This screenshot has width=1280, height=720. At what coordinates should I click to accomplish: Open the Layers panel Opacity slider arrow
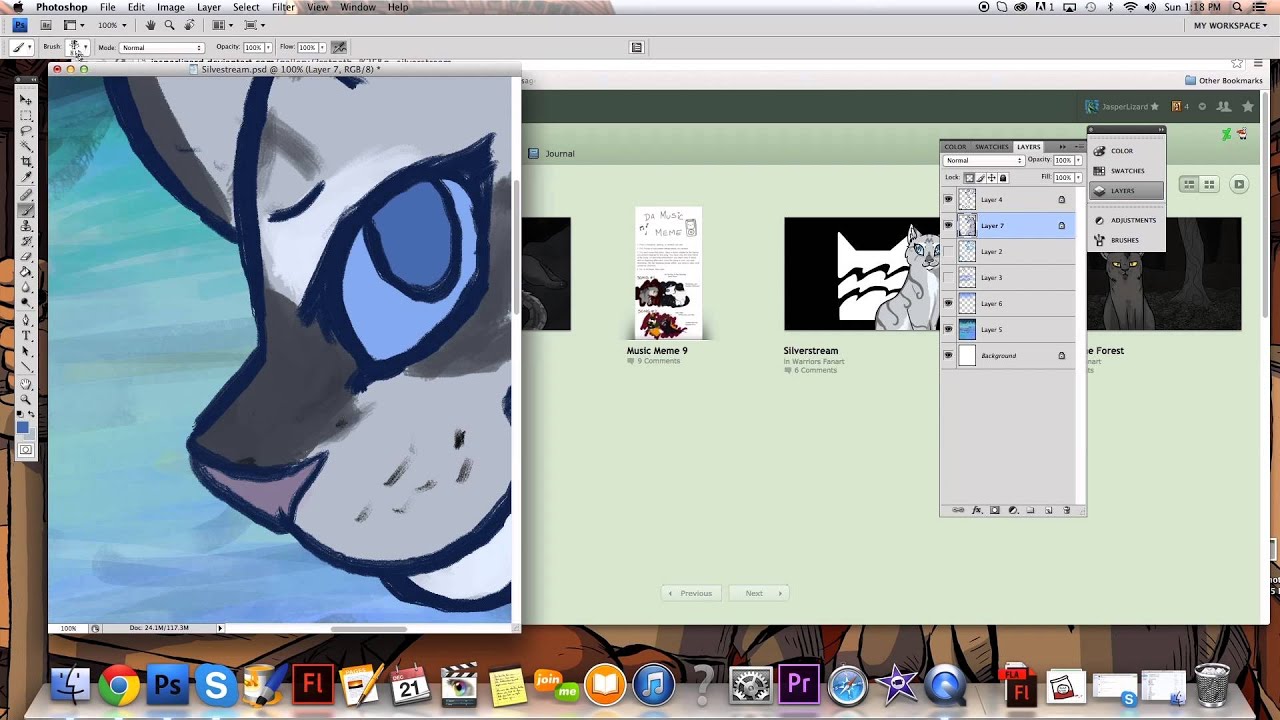1078,160
